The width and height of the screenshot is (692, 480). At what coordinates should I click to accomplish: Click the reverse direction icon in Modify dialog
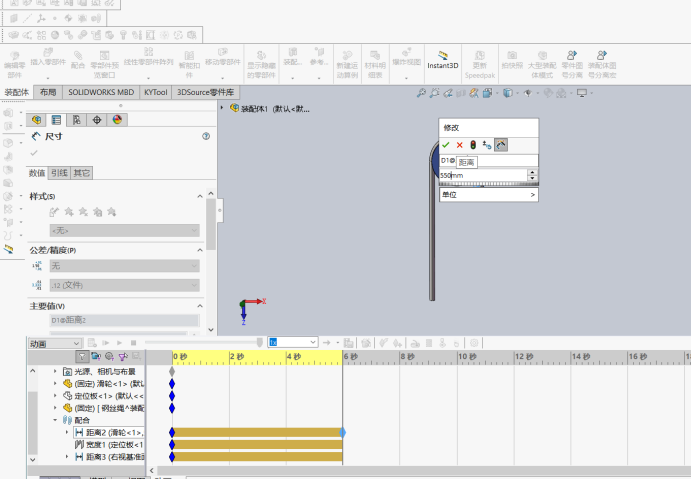[x=487, y=145]
